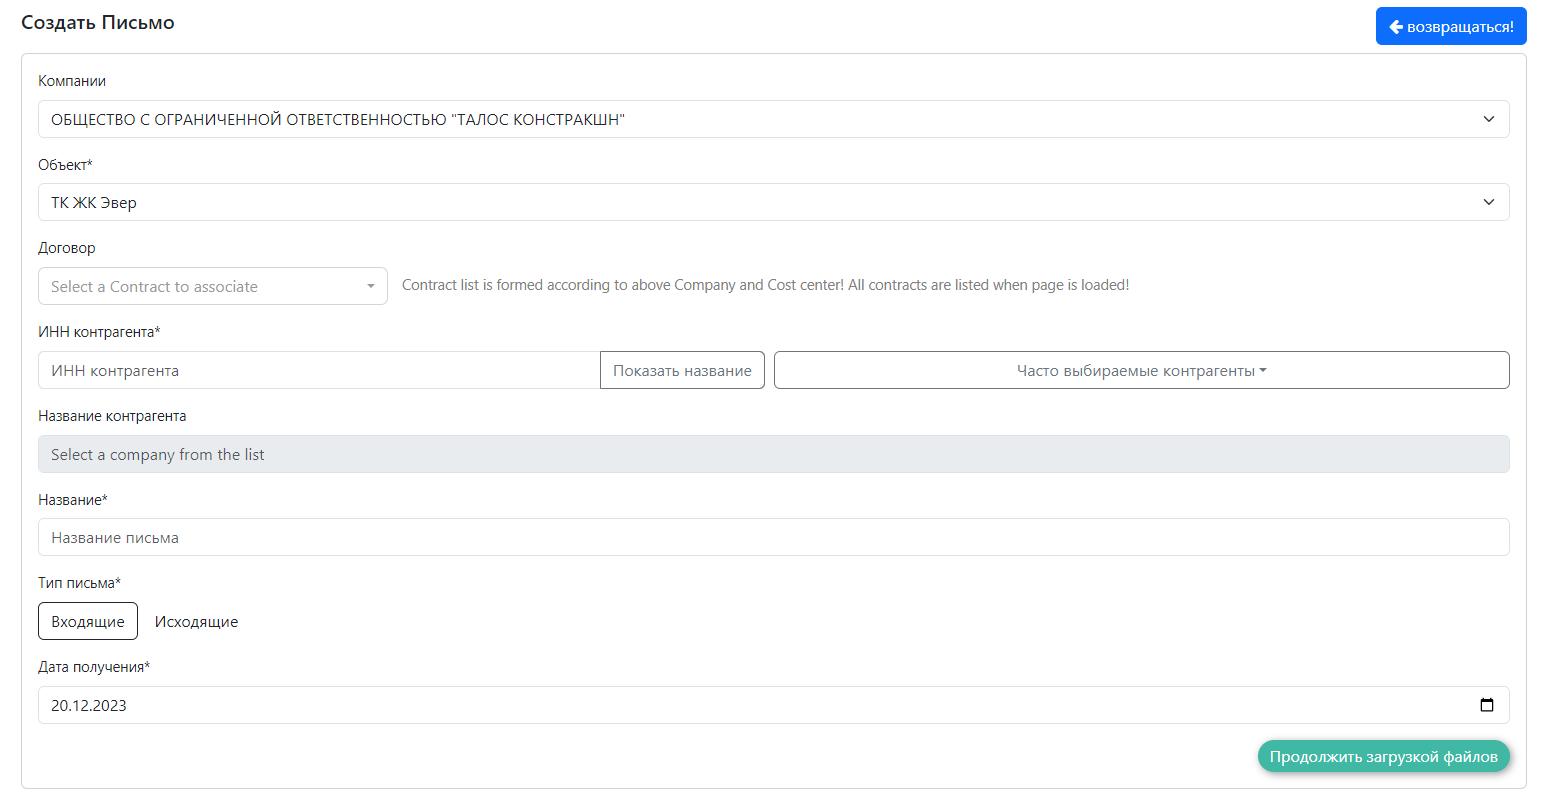Click the 'Объект*' label
The width and height of the screenshot is (1544, 800).
[65, 165]
